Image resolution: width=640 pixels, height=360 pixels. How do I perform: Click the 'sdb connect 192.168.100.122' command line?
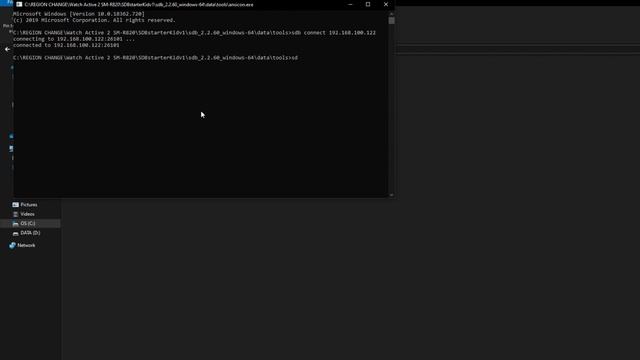[x=194, y=33]
